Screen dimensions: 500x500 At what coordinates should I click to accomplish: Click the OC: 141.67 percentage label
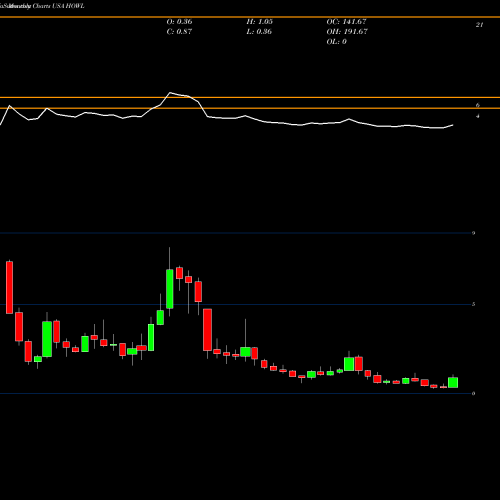coord(346,22)
